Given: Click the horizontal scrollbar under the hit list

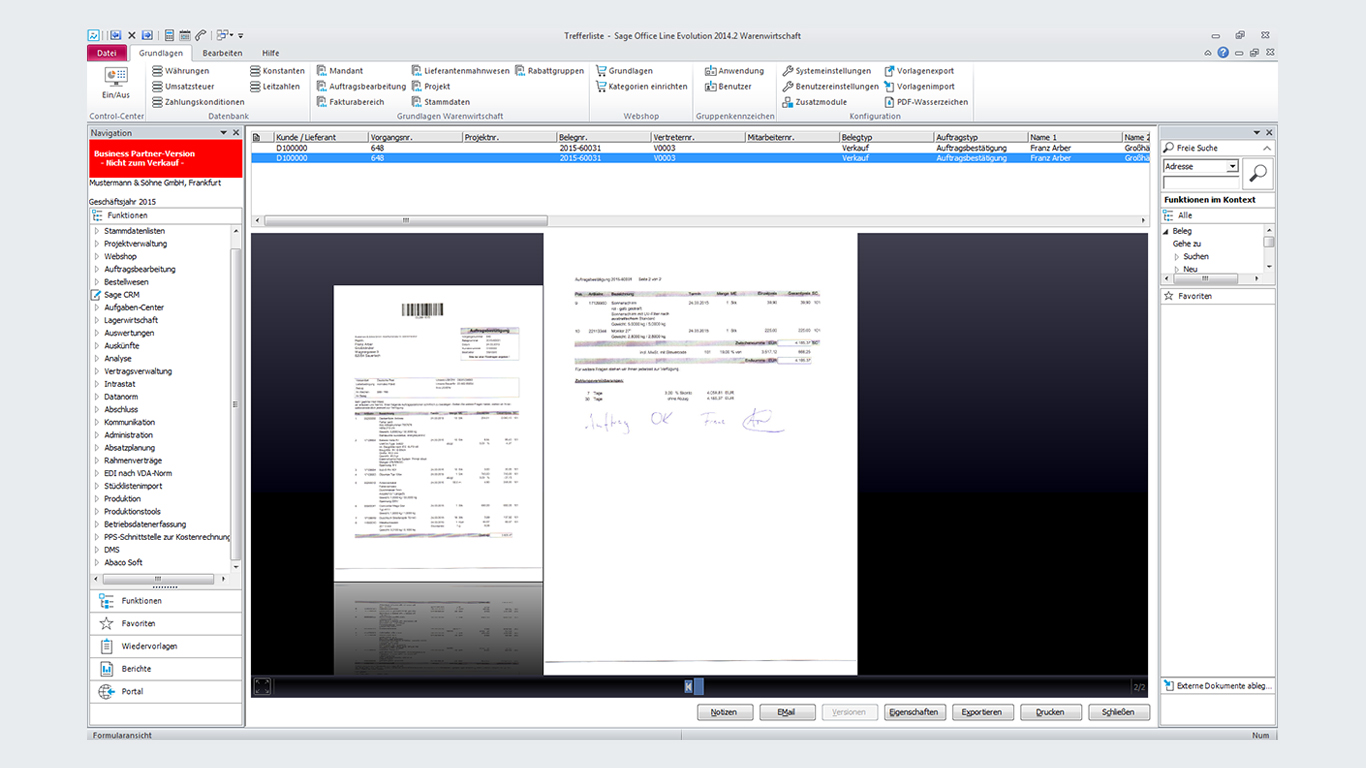Looking at the screenshot, I should point(405,220).
